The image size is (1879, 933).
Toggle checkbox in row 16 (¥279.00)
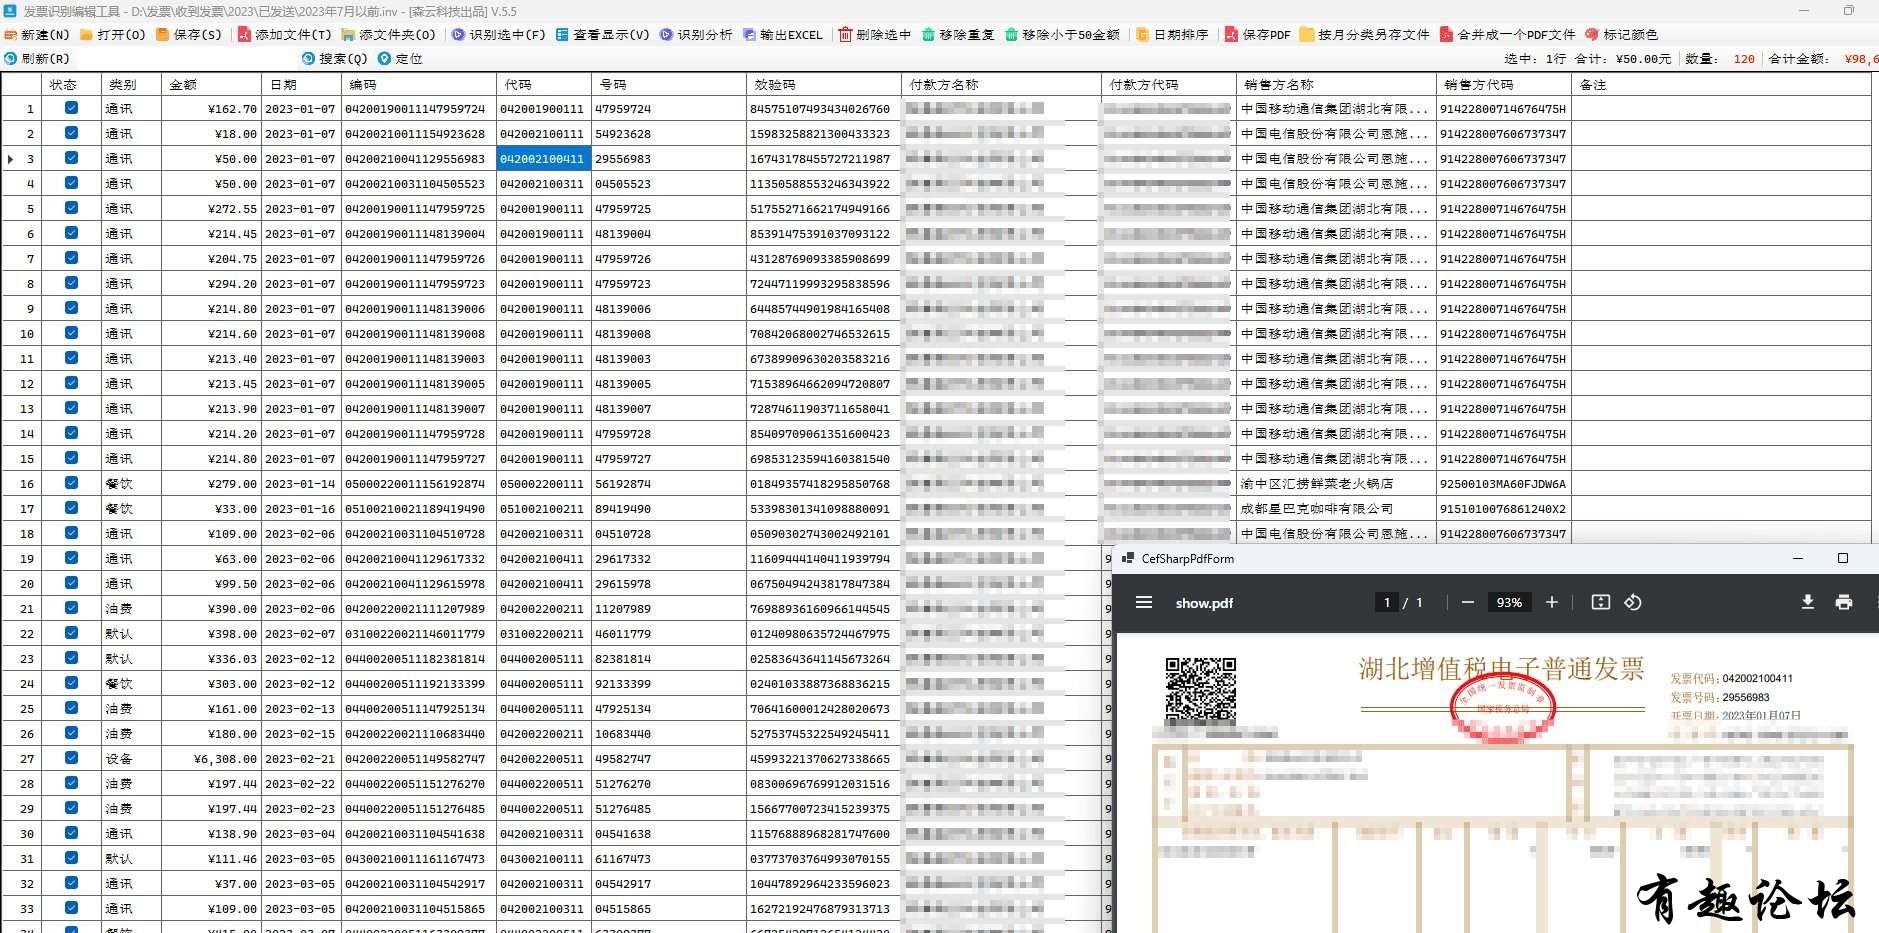[71, 483]
